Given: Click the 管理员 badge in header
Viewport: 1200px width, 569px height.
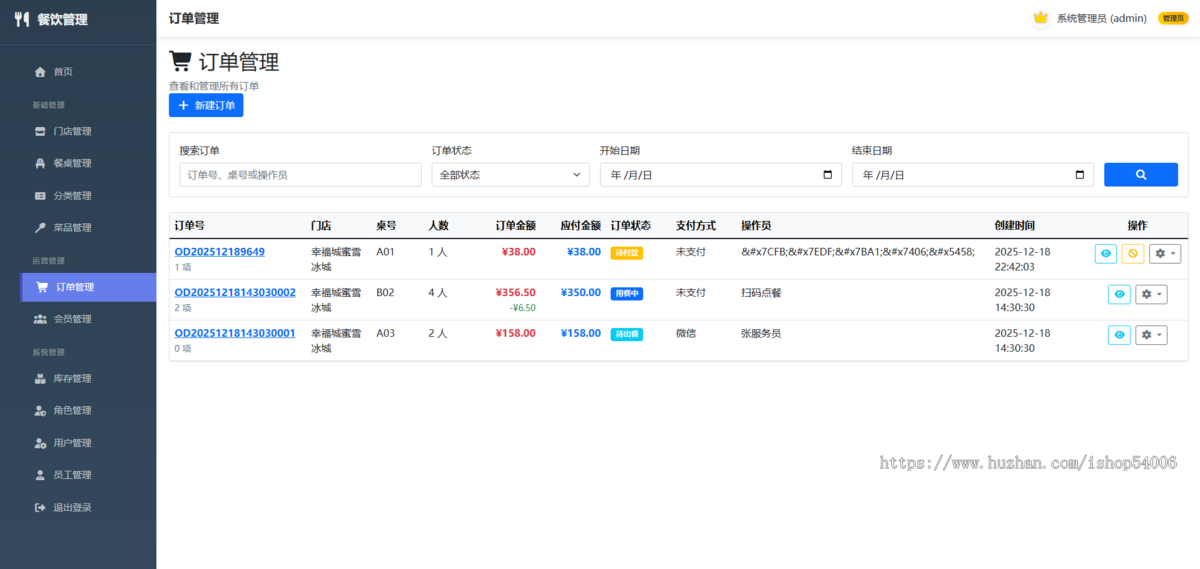Looking at the screenshot, I should [x=1173, y=18].
